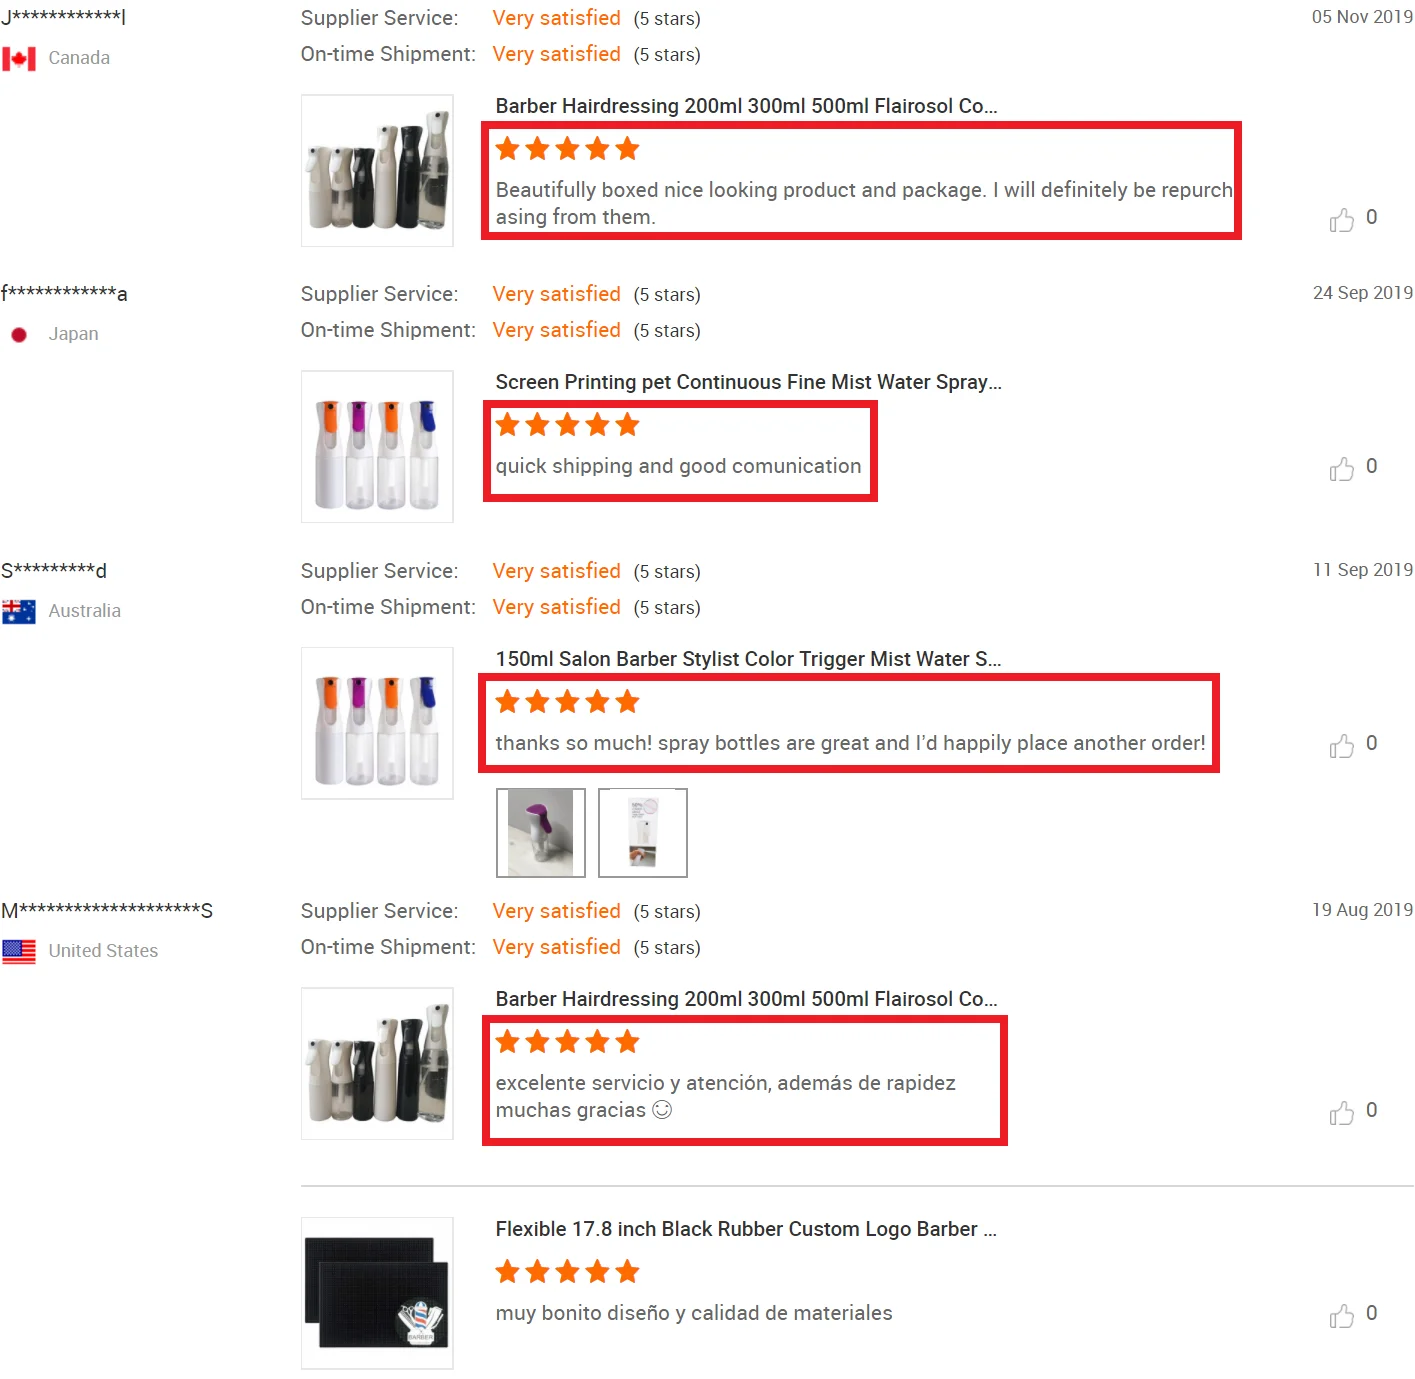Give thumbs-up to the Australia review
This screenshot has height=1379, width=1415.
click(x=1342, y=746)
